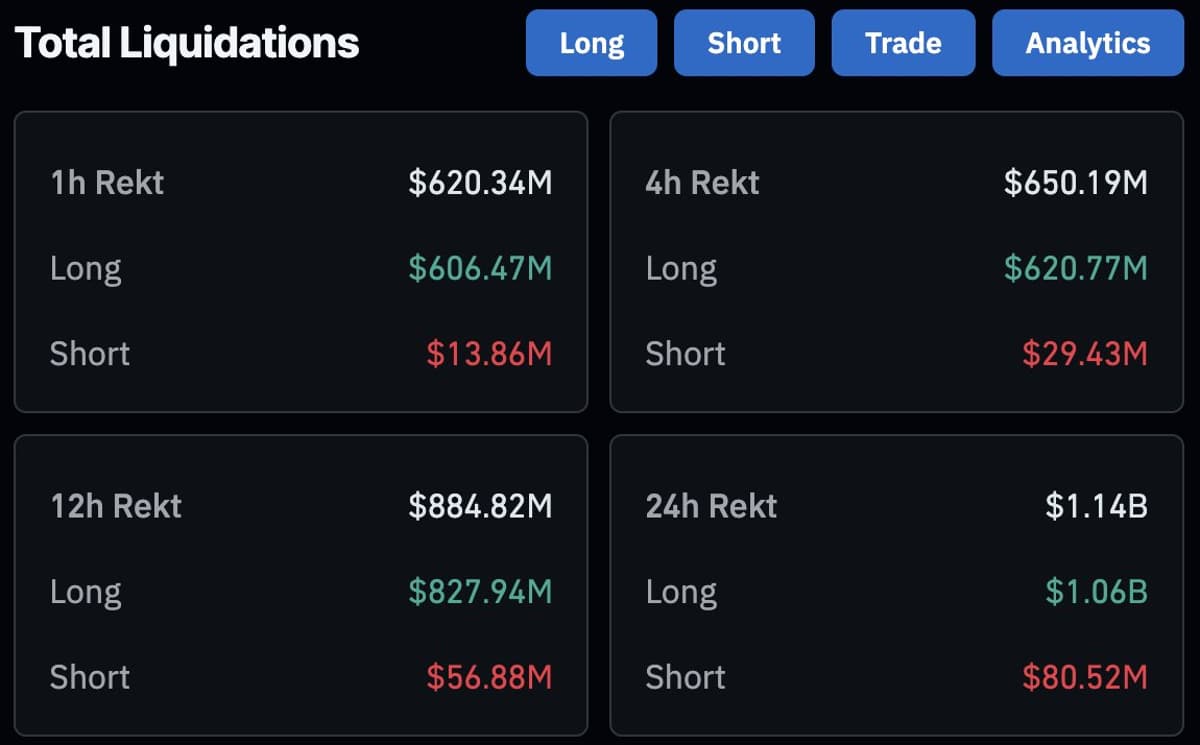Open the Analytics view
The height and width of the screenshot is (745, 1200).
click(x=1087, y=42)
